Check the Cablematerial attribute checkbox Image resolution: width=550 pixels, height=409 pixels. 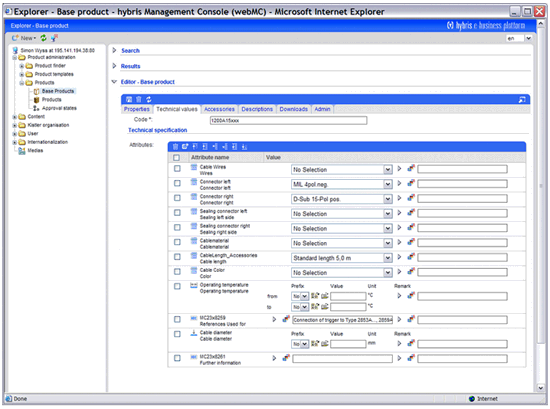click(177, 242)
